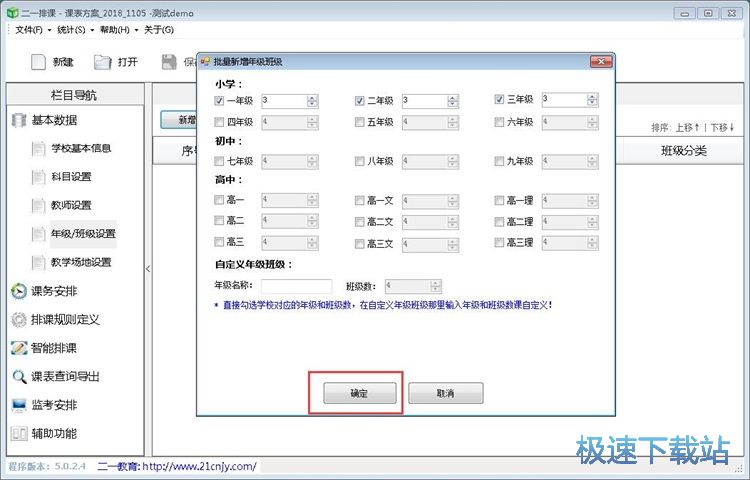Uncheck the 二年级 checkbox
Viewport: 750px width, 480px height.
point(359,100)
